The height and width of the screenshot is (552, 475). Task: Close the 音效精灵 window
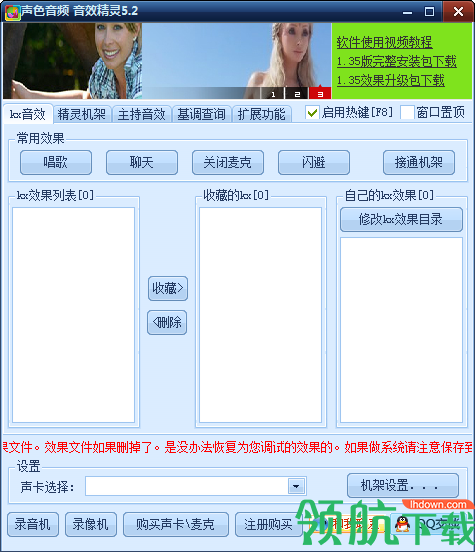point(458,12)
